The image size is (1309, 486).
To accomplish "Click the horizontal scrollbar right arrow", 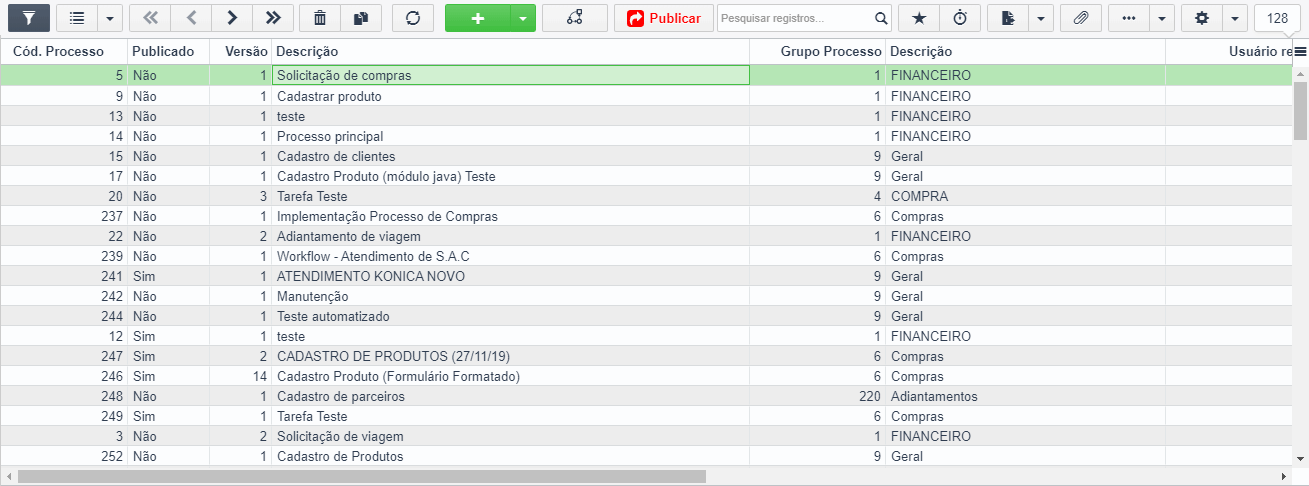I will coord(1284,477).
